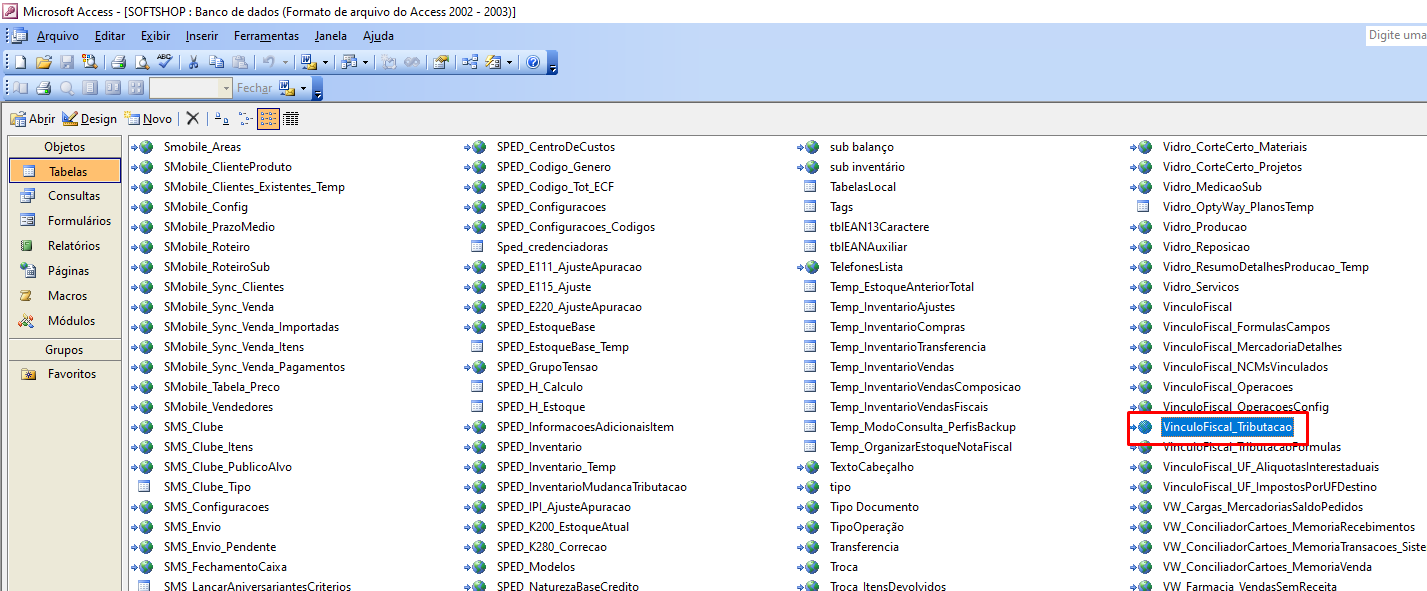The height and width of the screenshot is (591, 1427).
Task: Open the Inserir menu
Action: click(x=201, y=36)
